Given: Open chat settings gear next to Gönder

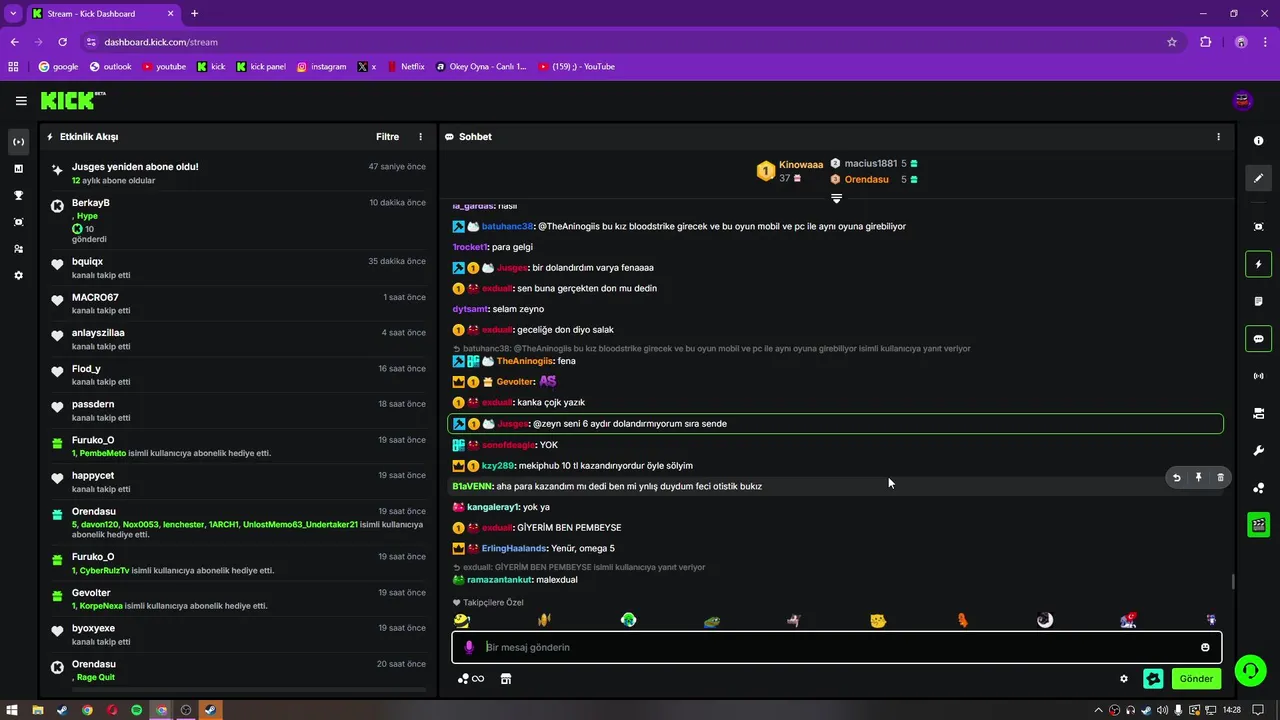Looking at the screenshot, I should pos(1124,679).
